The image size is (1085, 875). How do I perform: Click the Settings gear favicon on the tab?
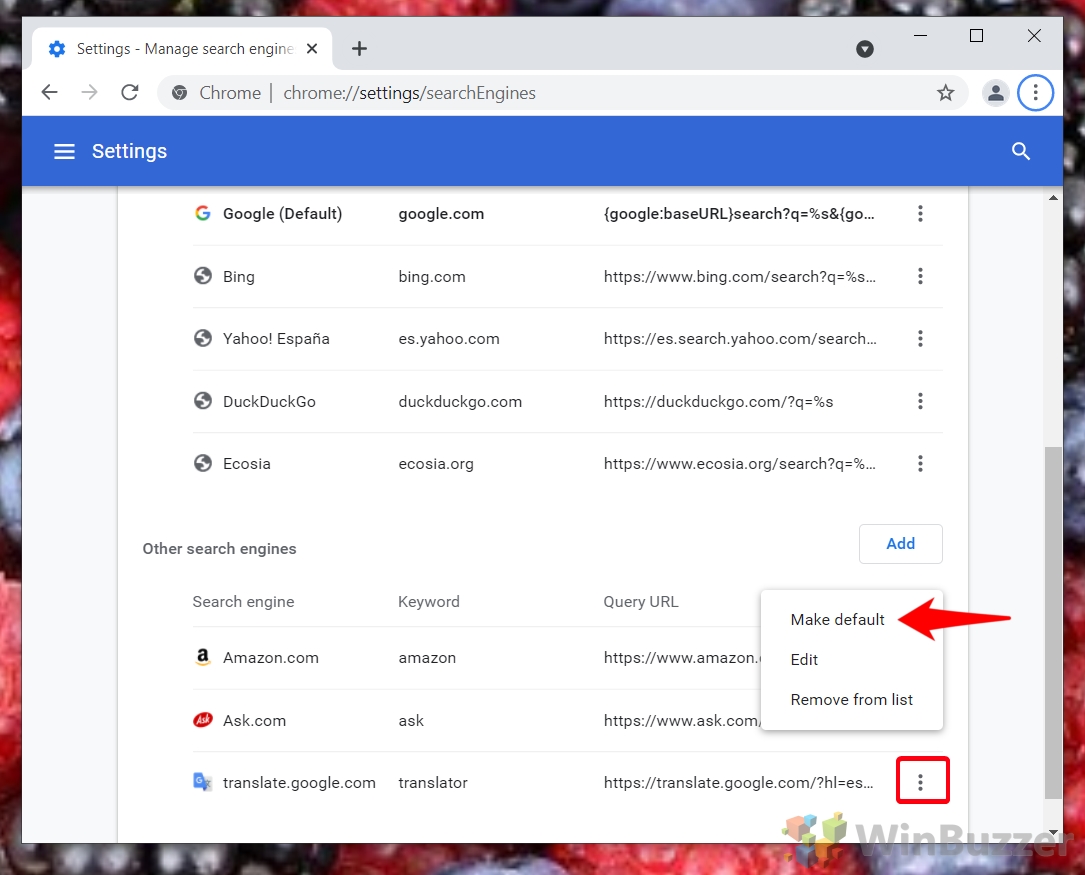coord(57,49)
